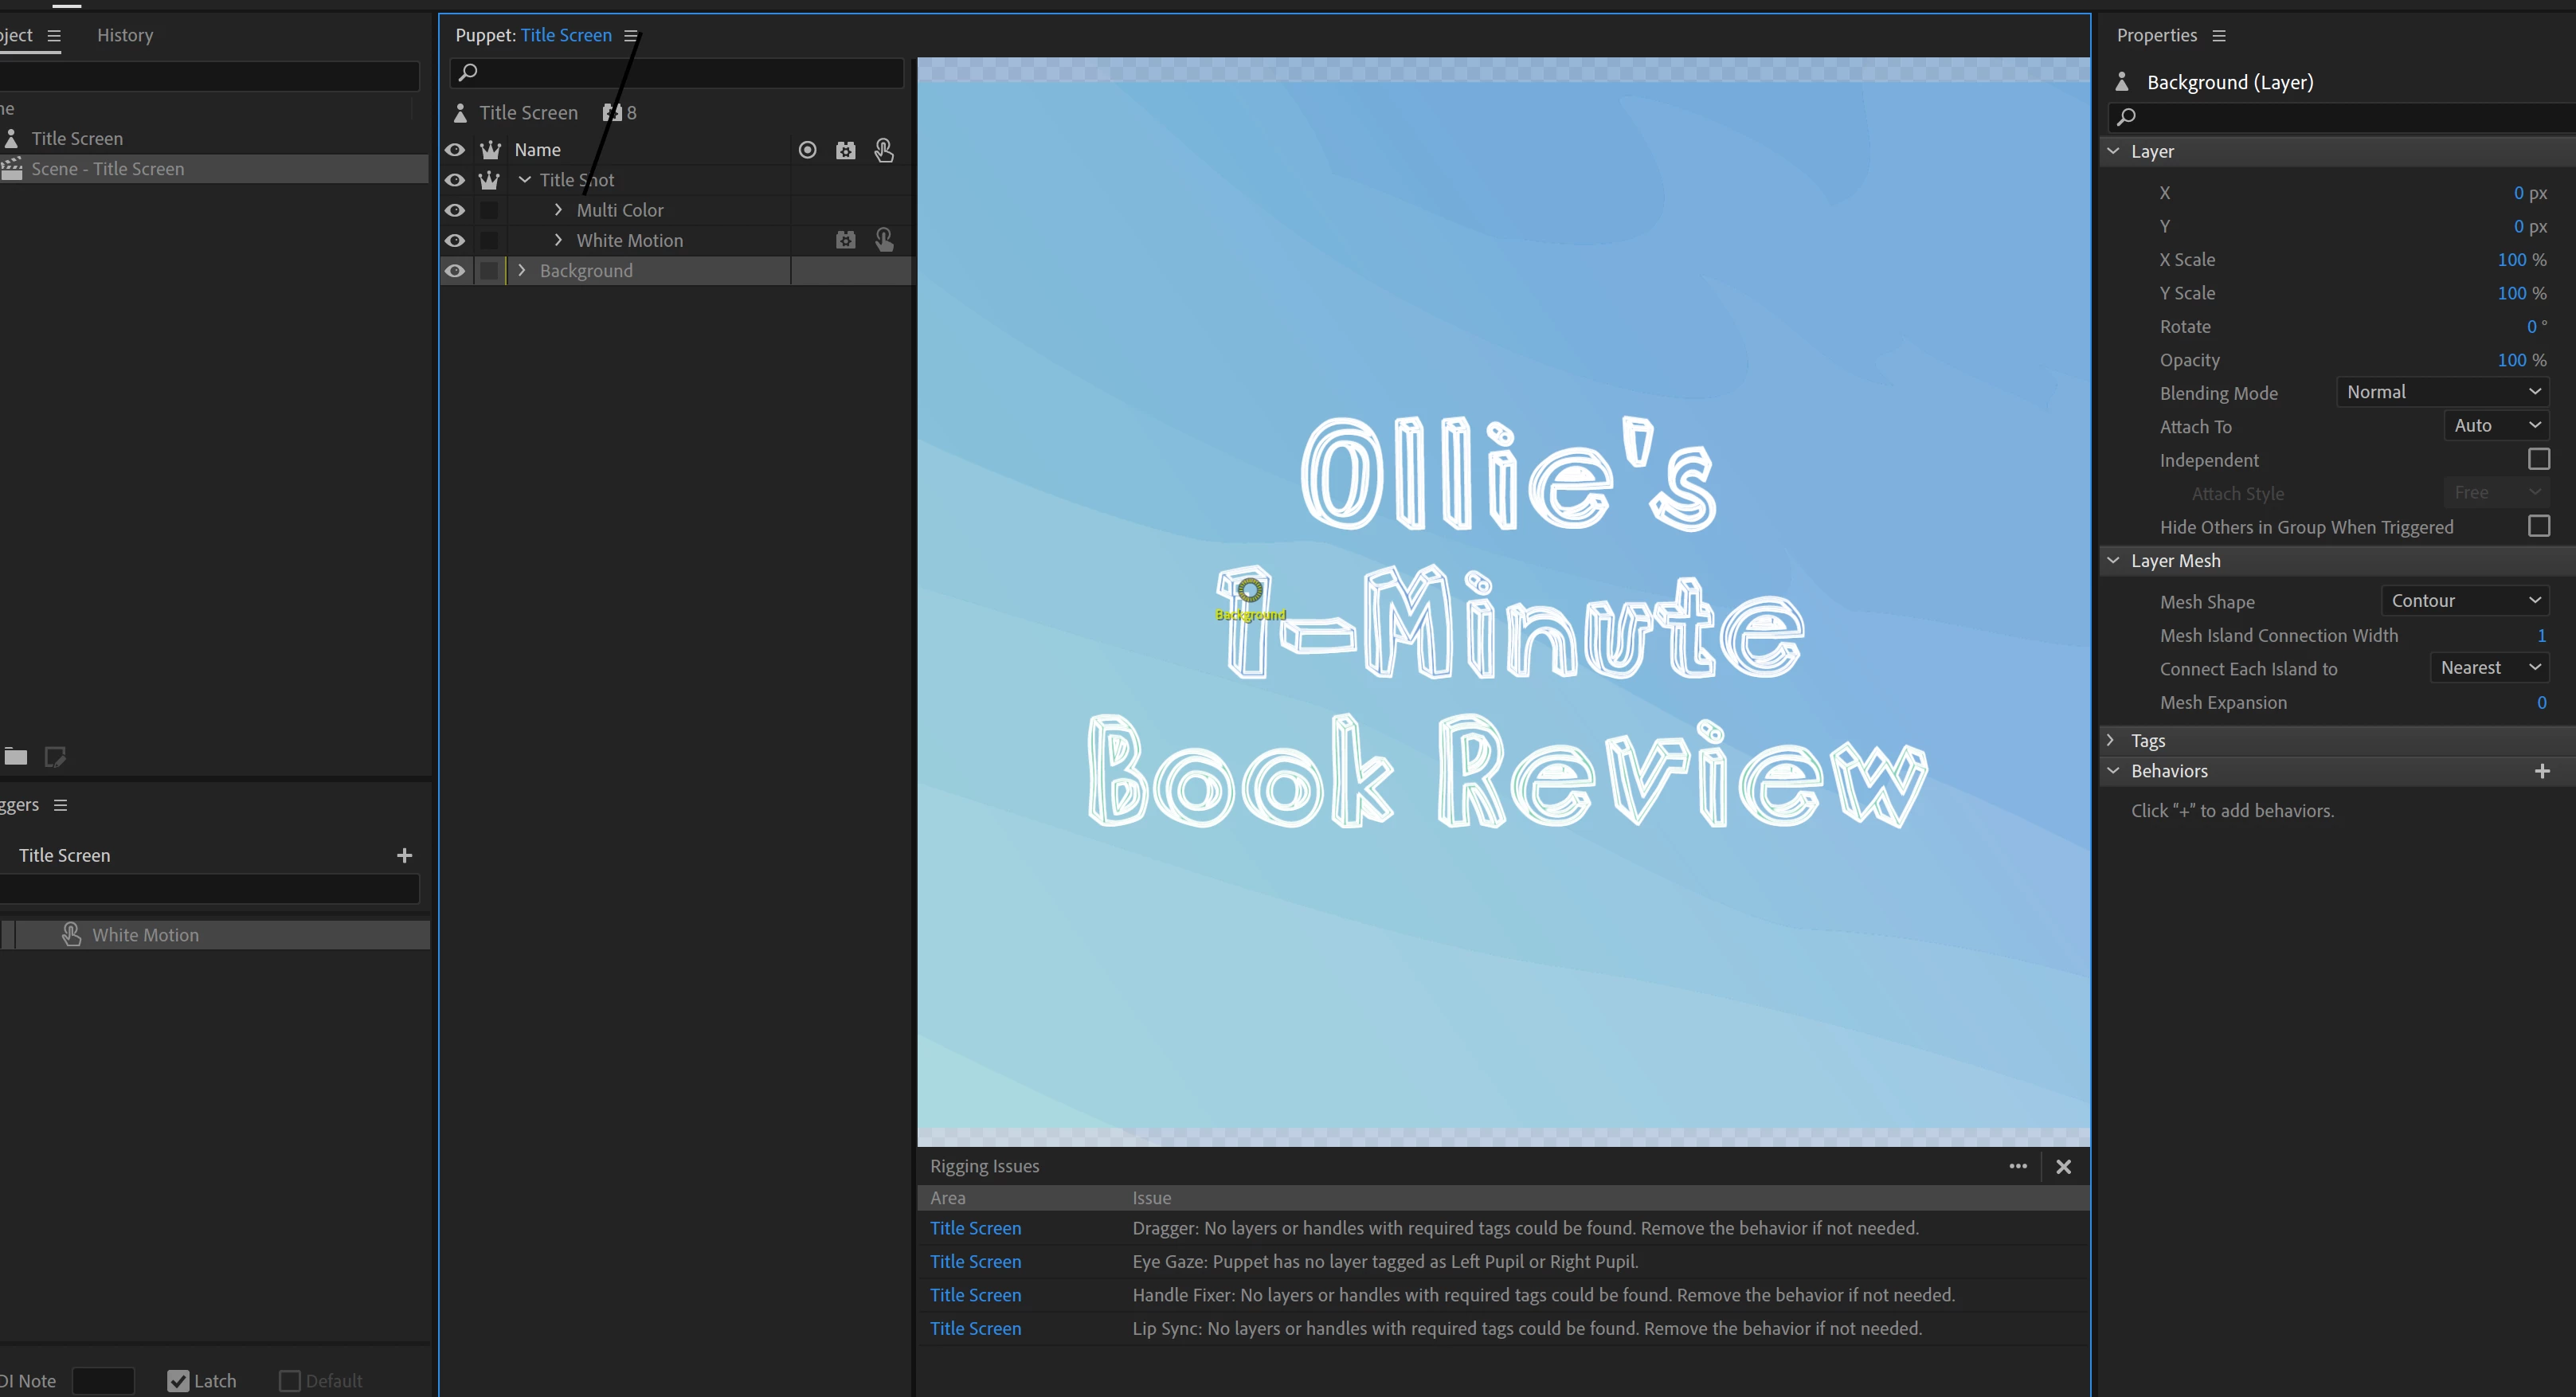Check Hide Others in Group When Triggered

pyautogui.click(x=2538, y=526)
